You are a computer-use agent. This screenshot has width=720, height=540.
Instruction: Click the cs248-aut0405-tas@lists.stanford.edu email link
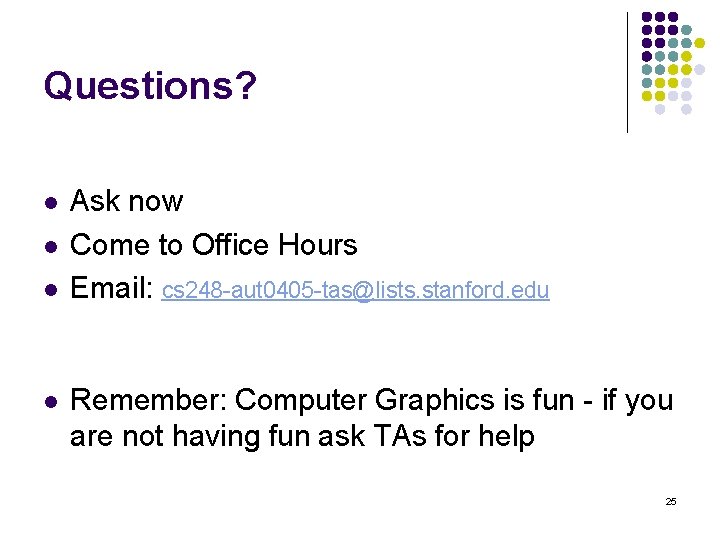pos(355,291)
